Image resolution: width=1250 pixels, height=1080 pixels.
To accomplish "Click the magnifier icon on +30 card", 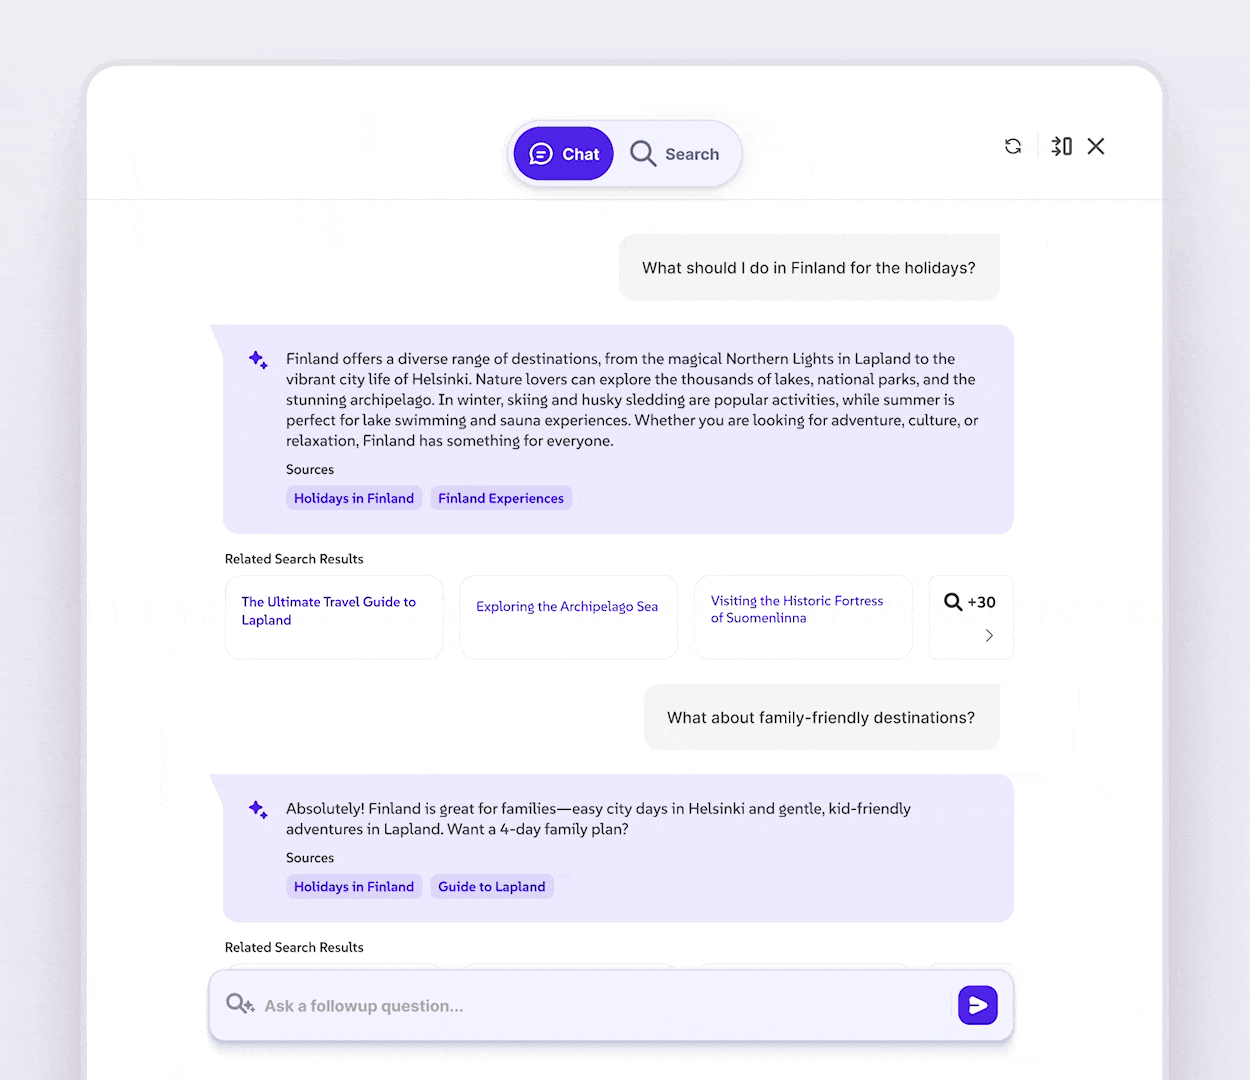I will (x=953, y=602).
